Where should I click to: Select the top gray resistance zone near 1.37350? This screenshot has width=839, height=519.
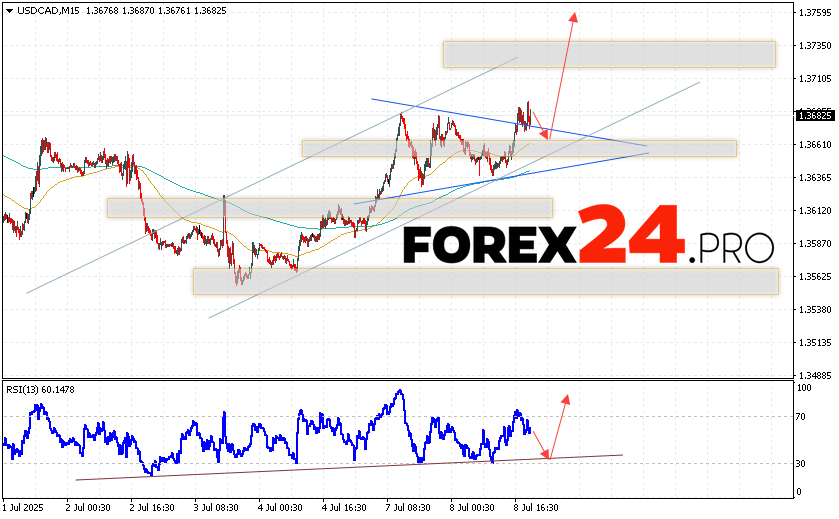coord(609,54)
